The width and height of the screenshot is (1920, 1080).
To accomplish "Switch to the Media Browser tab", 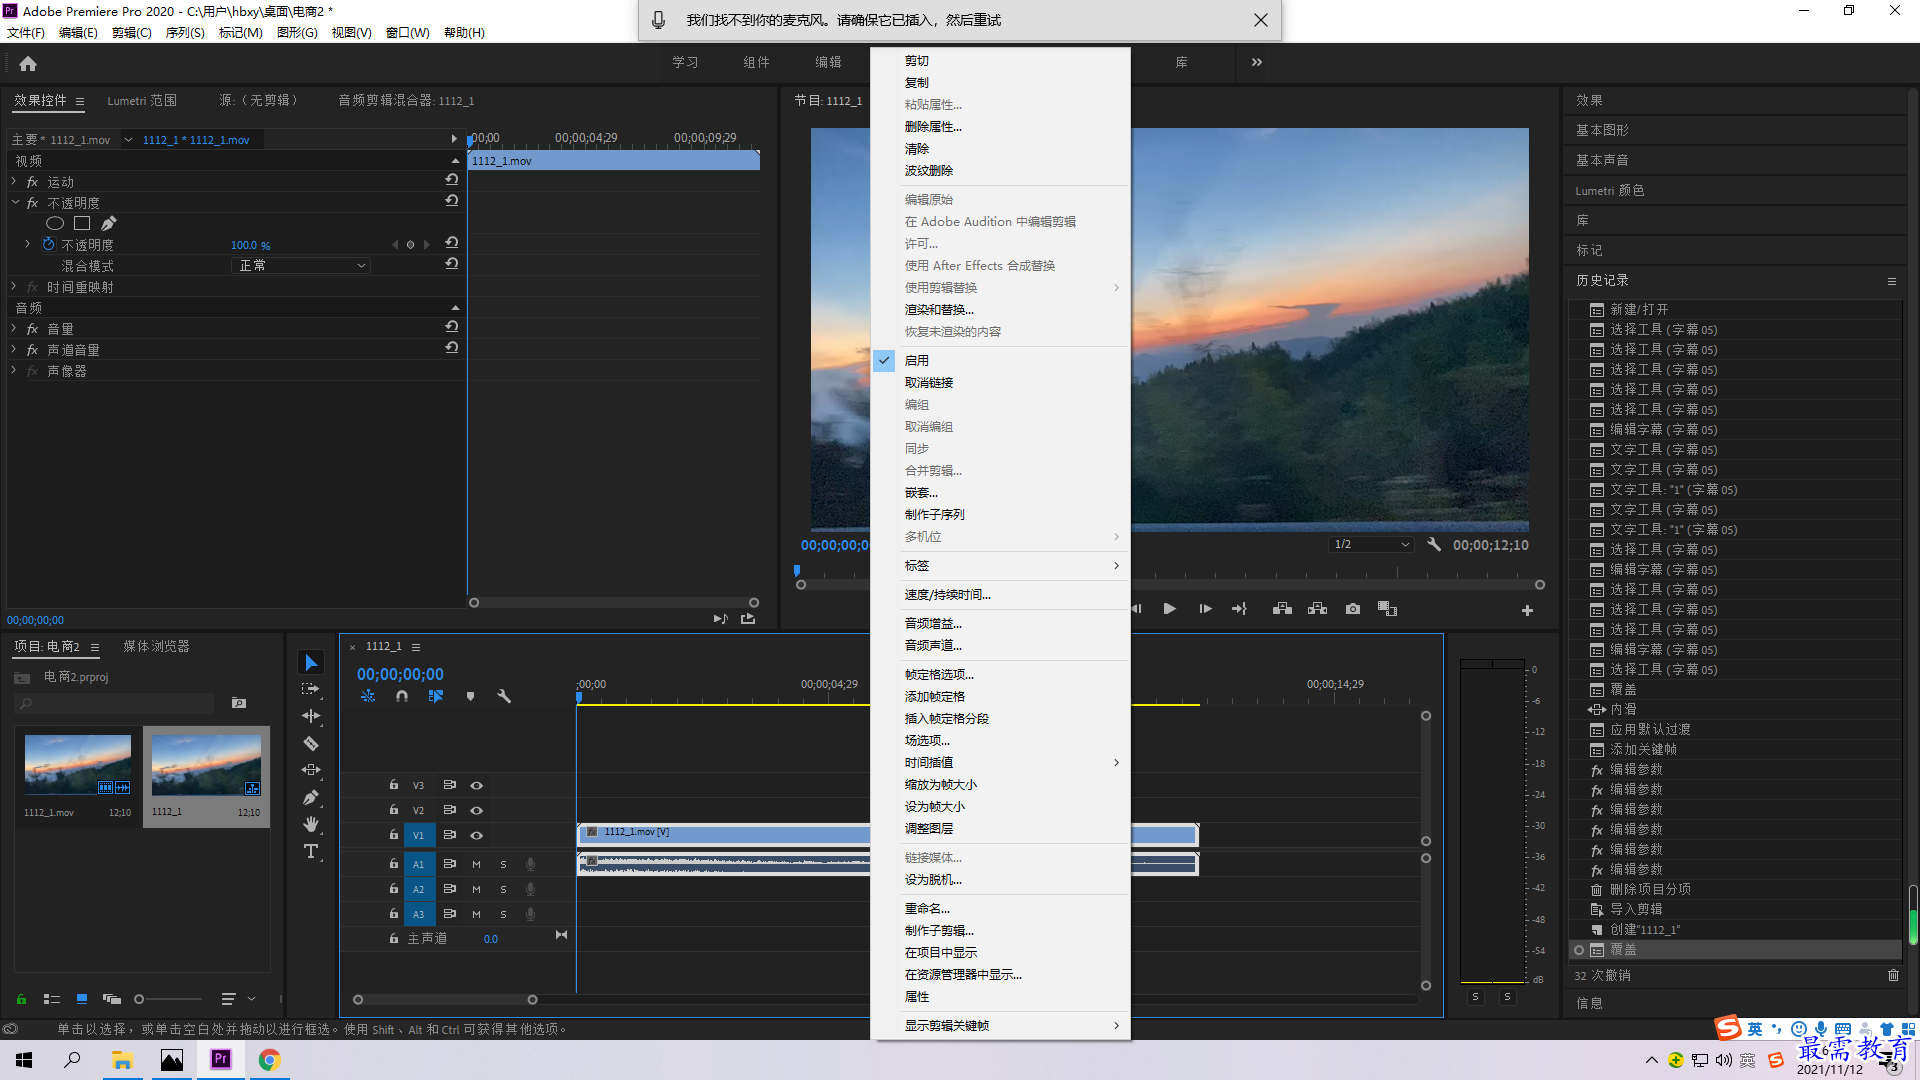I will pos(156,647).
